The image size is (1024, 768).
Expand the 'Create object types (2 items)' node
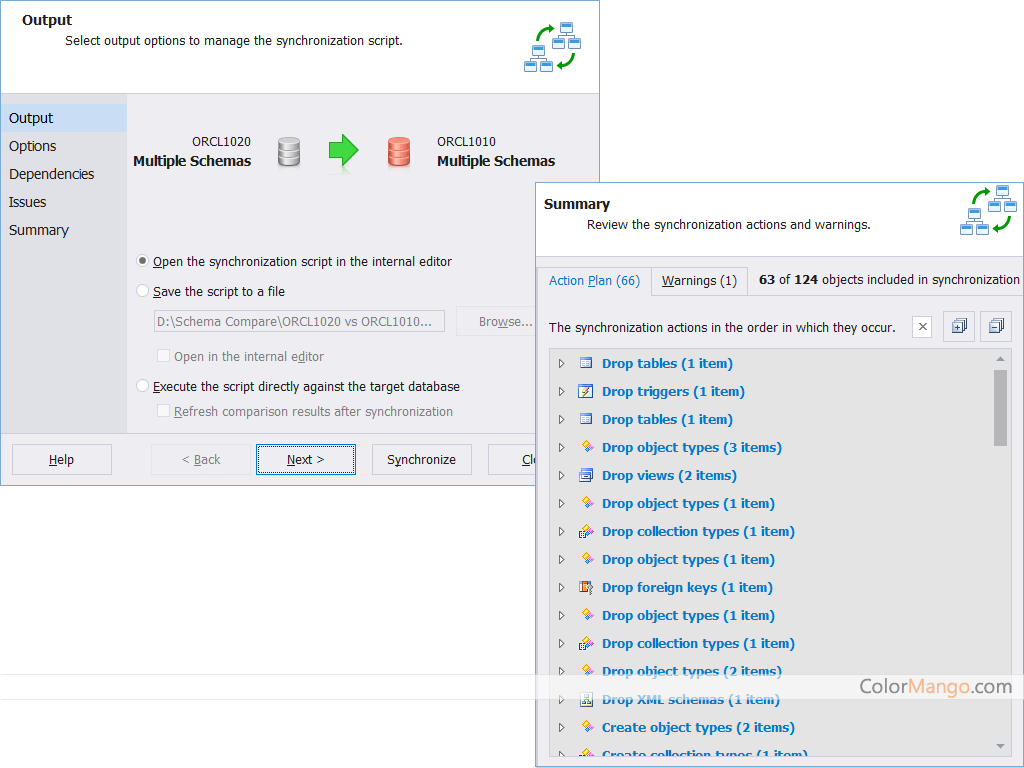(561, 727)
